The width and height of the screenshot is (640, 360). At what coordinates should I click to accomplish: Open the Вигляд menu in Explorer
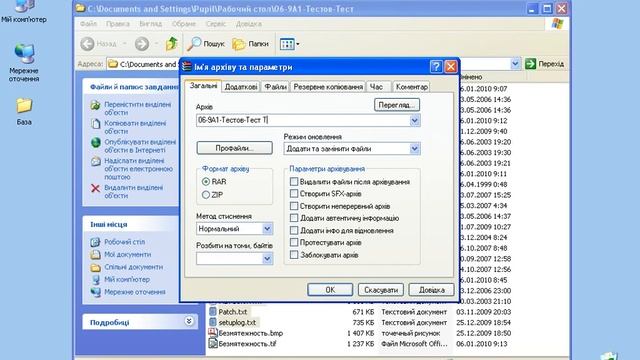coord(151,24)
